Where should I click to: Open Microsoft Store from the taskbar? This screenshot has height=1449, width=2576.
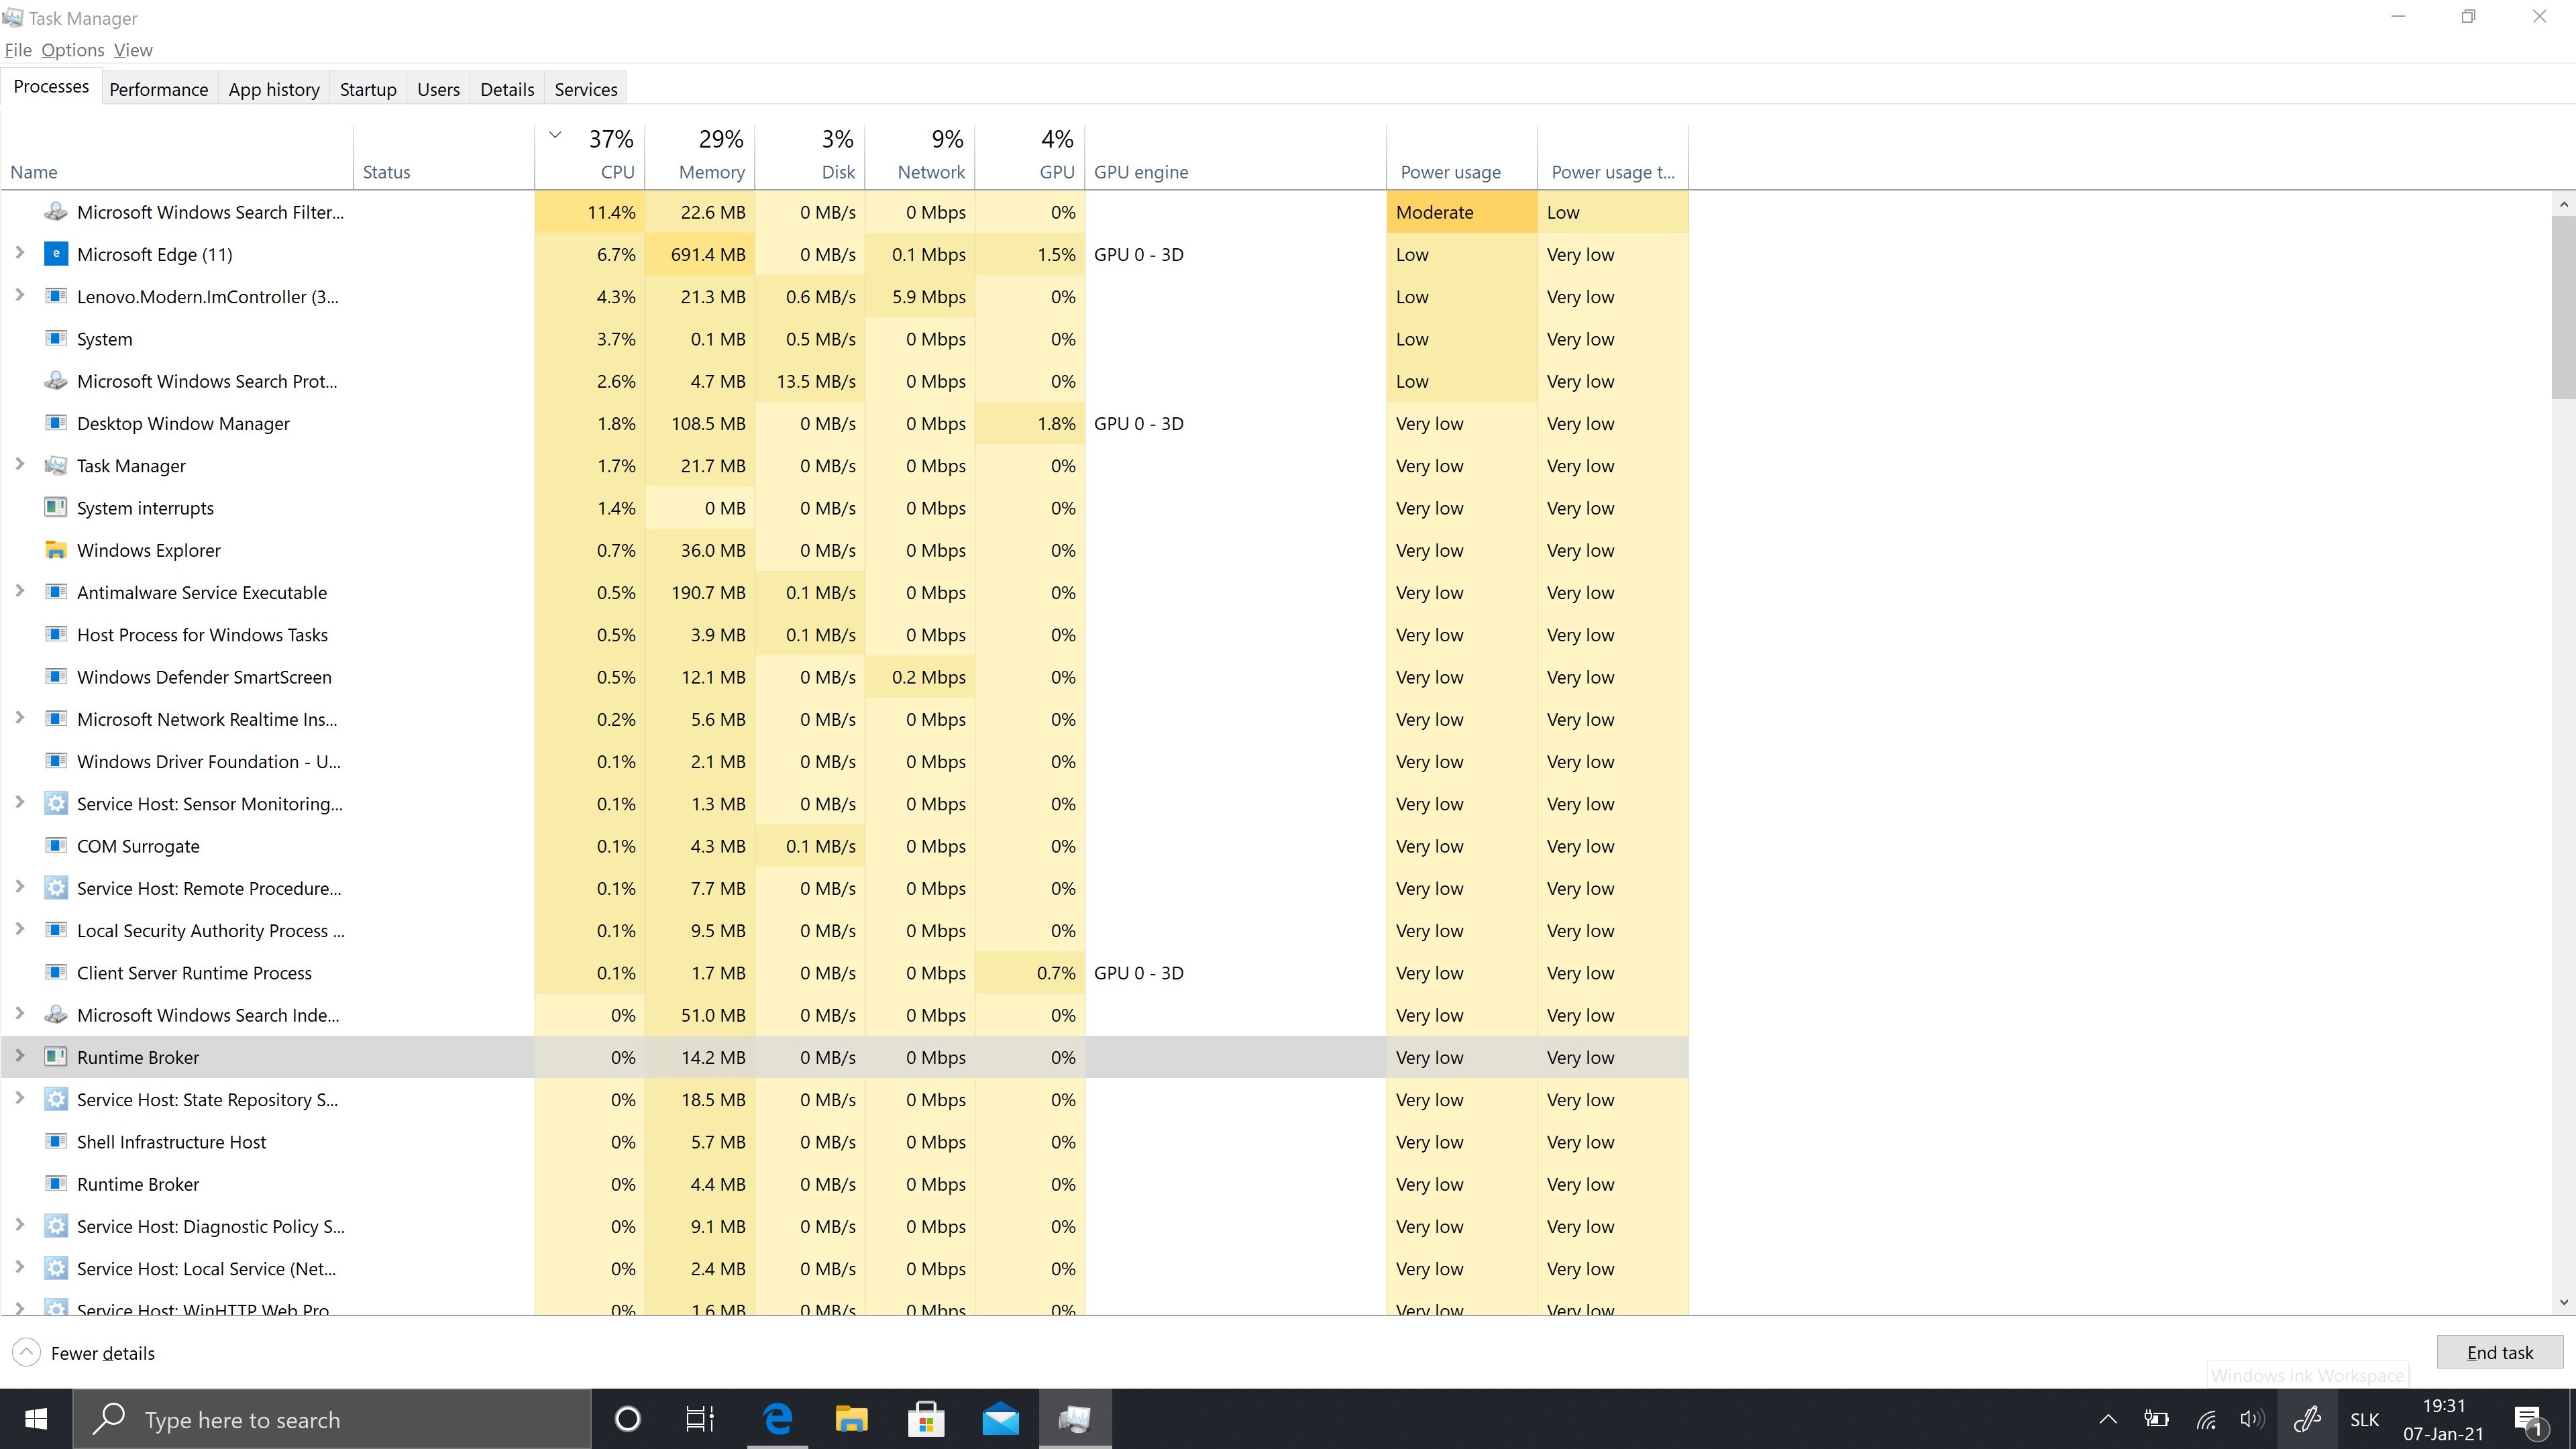tap(926, 1419)
